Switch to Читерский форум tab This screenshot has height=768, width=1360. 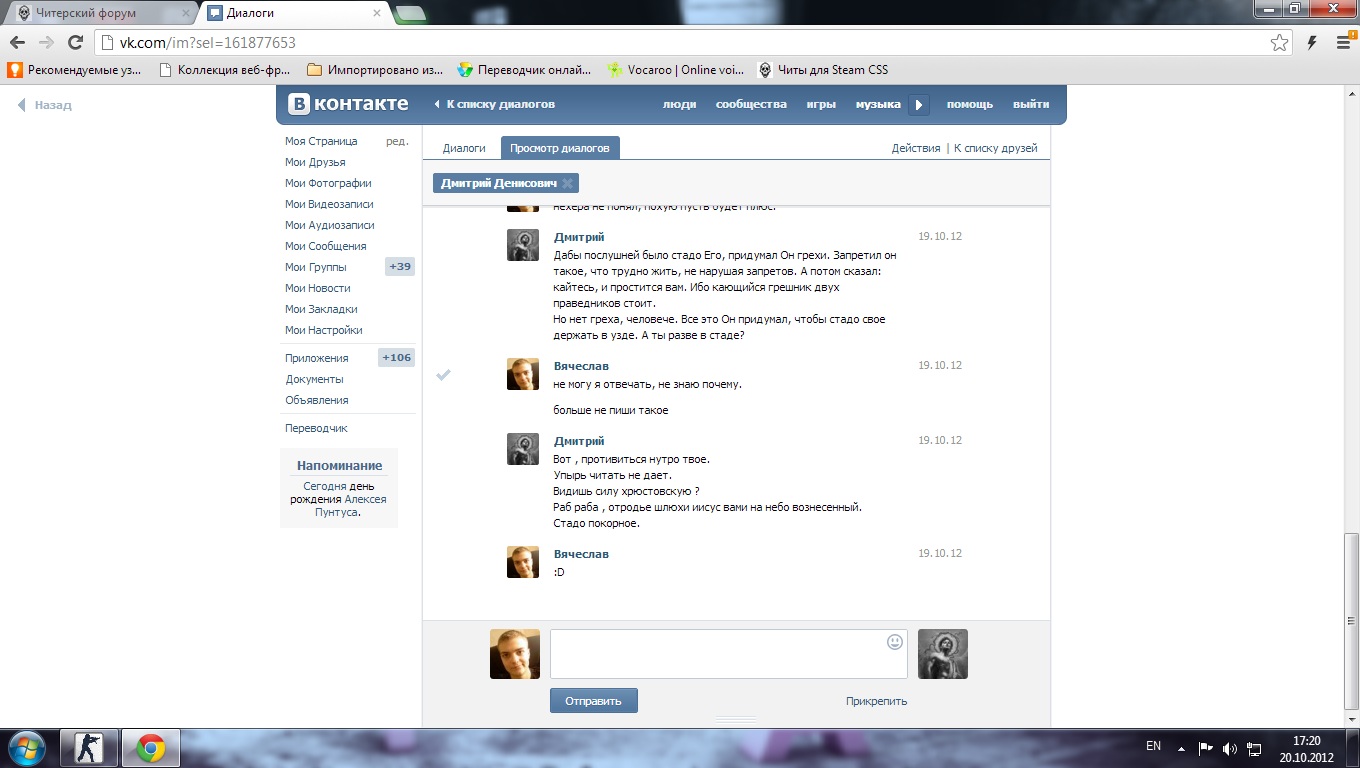(x=100, y=14)
